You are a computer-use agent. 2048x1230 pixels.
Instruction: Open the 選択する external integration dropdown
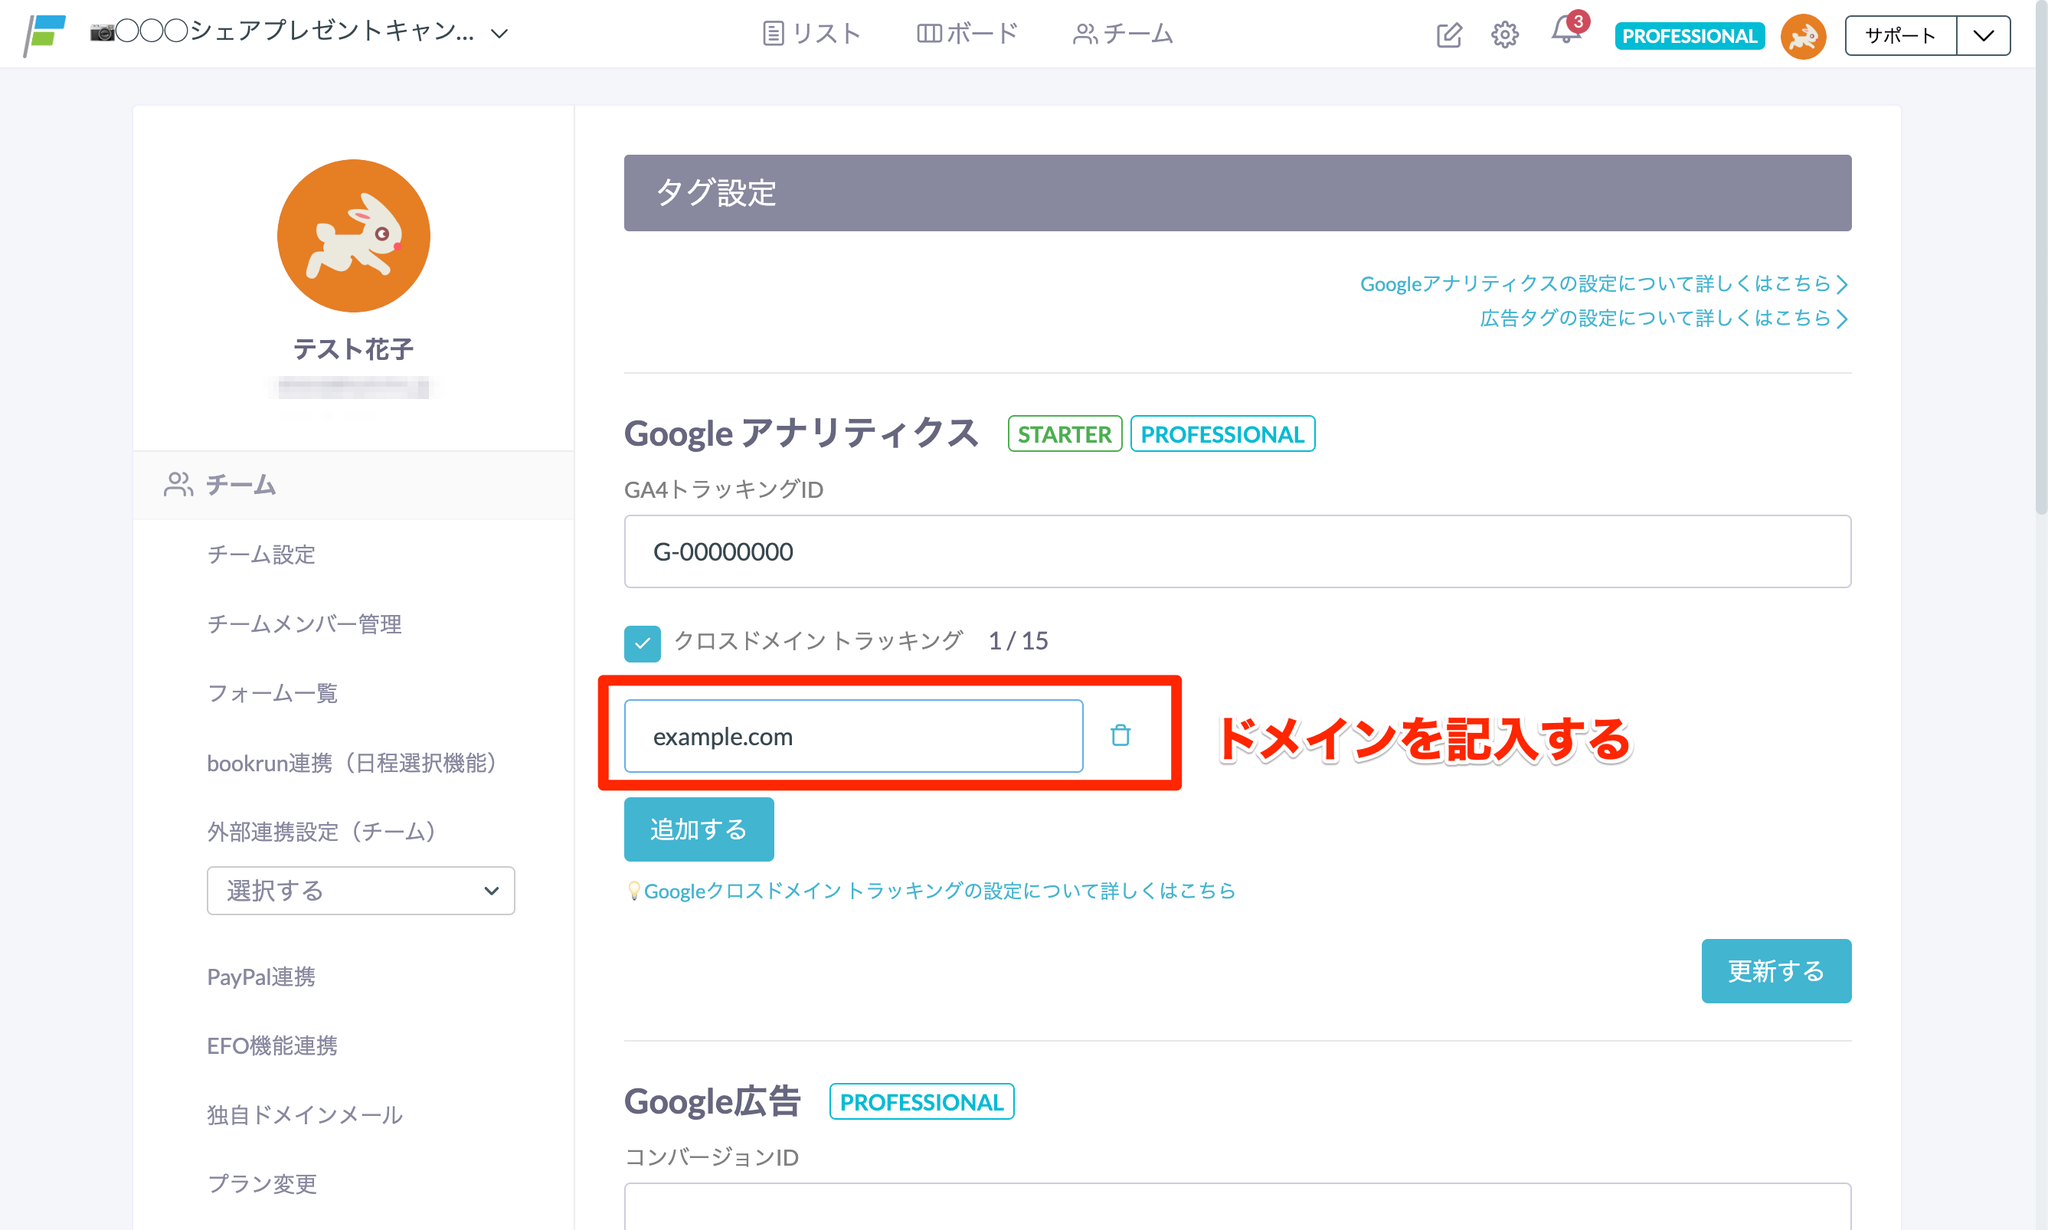[360, 890]
